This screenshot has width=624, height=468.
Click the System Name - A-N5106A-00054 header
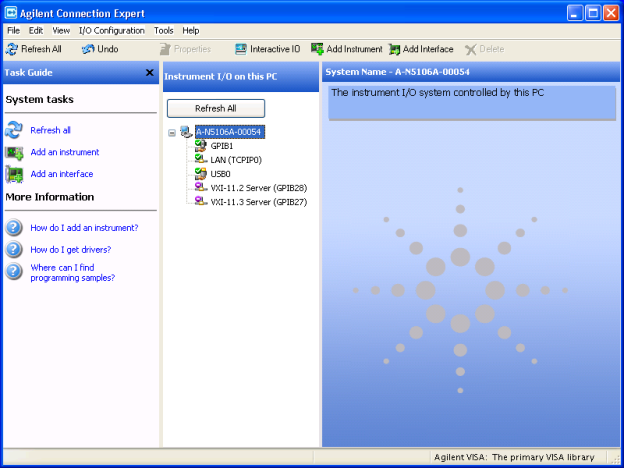click(x=398, y=72)
